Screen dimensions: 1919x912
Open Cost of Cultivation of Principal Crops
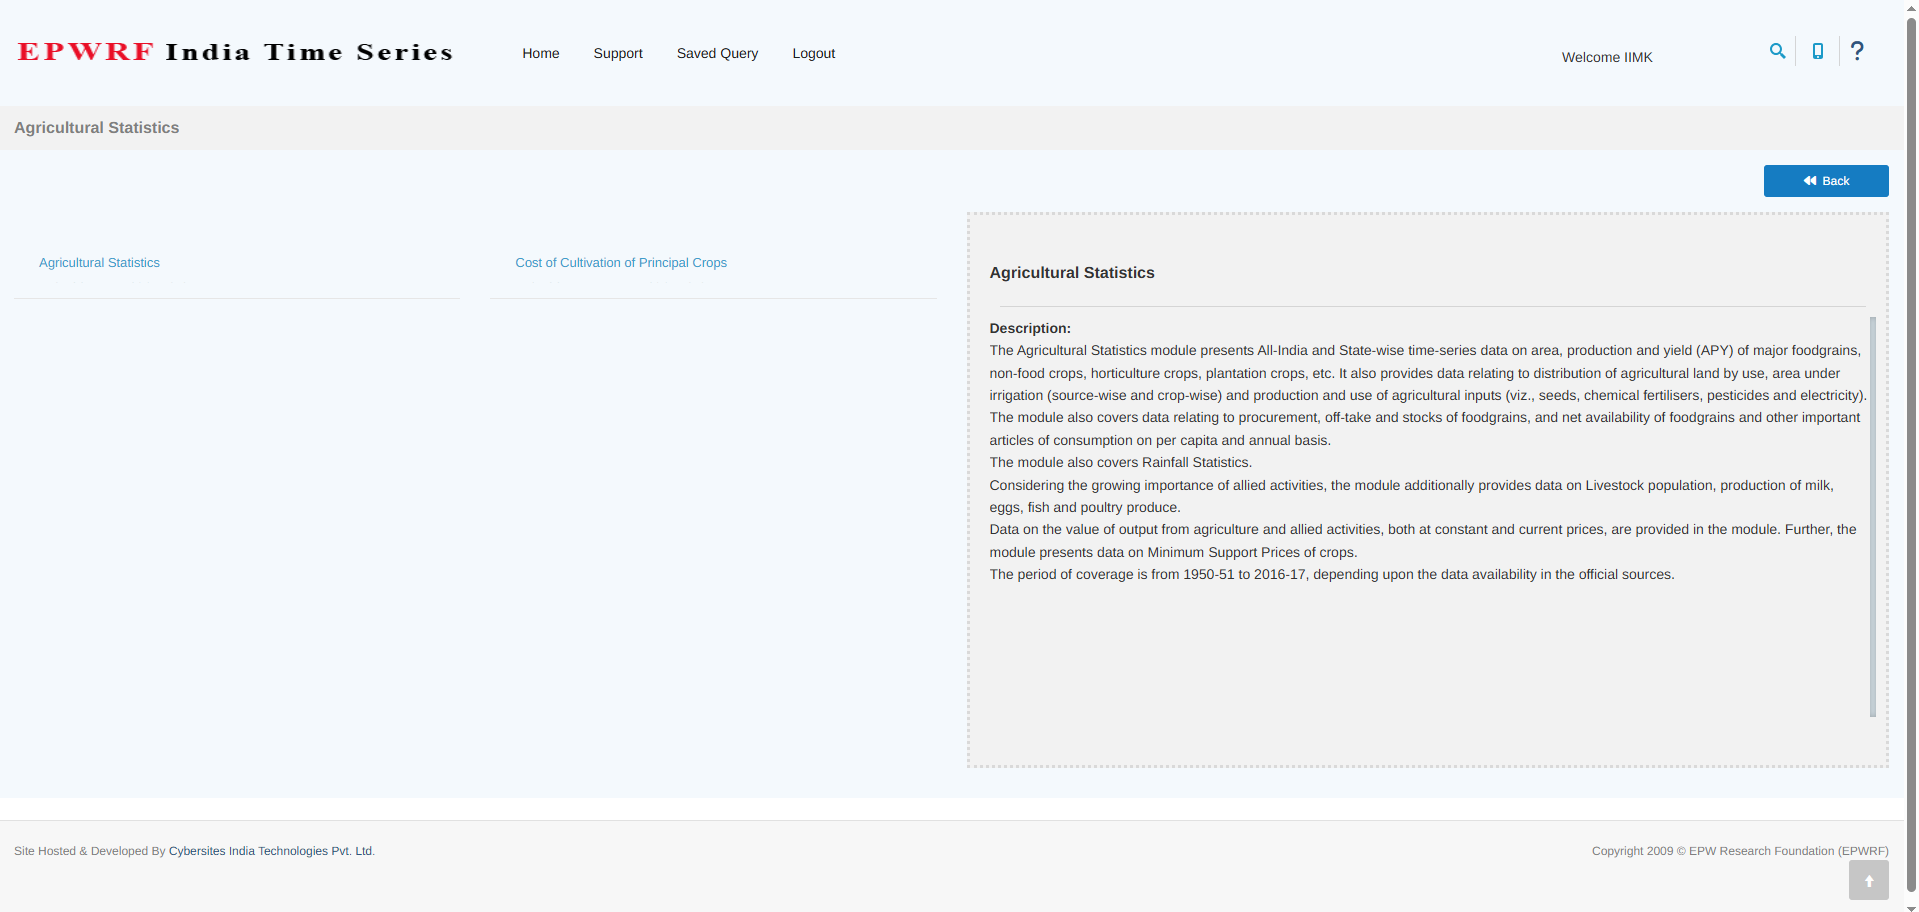tap(620, 263)
